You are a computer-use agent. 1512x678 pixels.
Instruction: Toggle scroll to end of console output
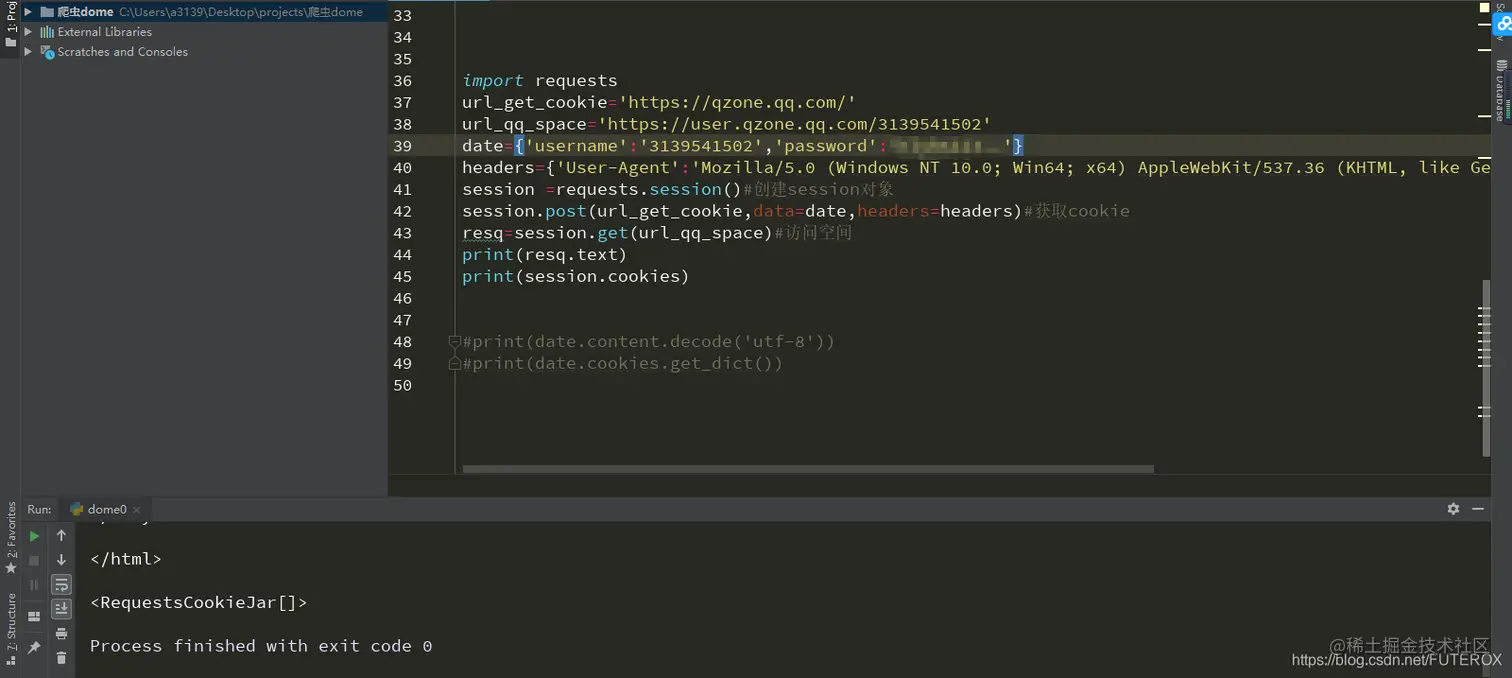61,609
